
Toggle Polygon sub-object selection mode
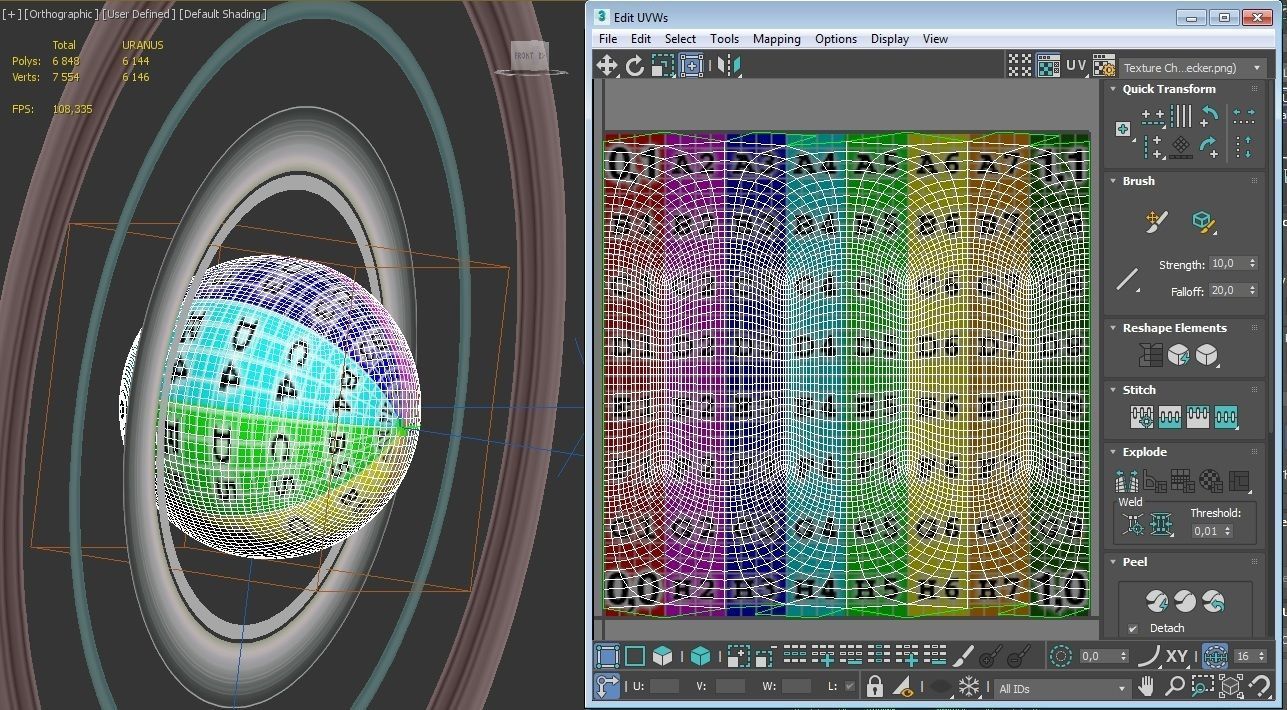[662, 656]
